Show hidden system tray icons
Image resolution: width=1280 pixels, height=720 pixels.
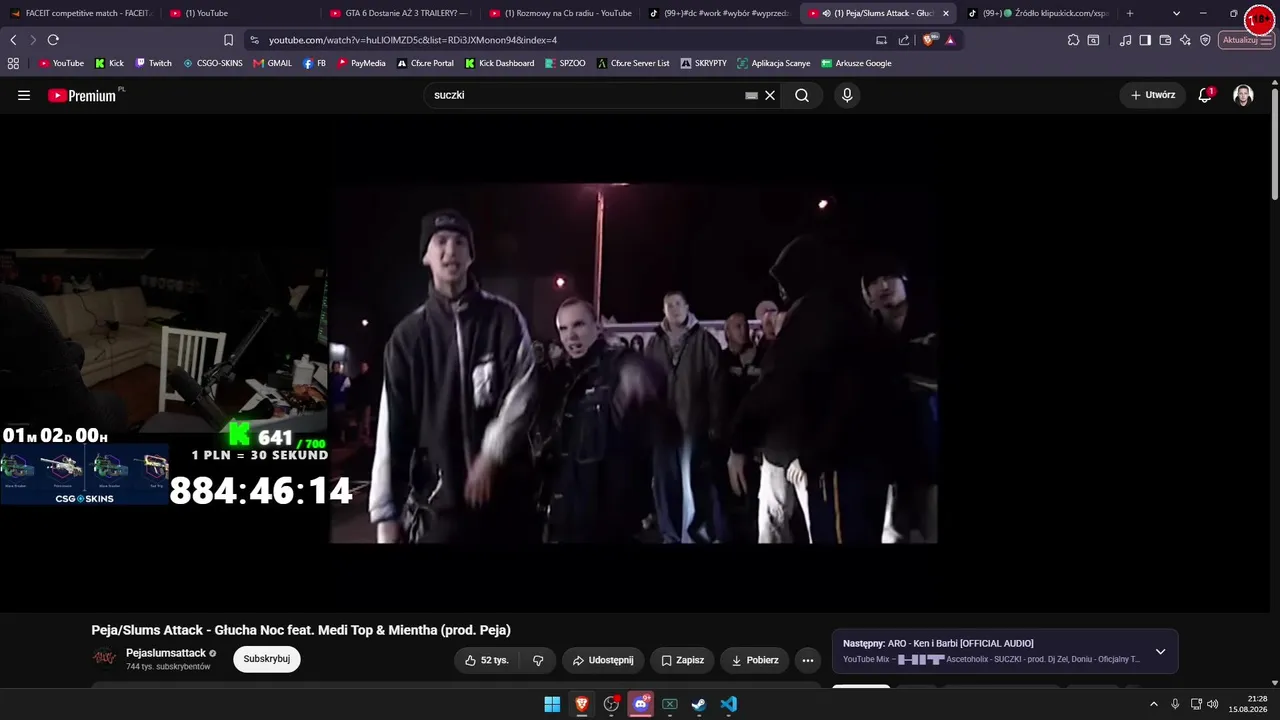(1153, 704)
